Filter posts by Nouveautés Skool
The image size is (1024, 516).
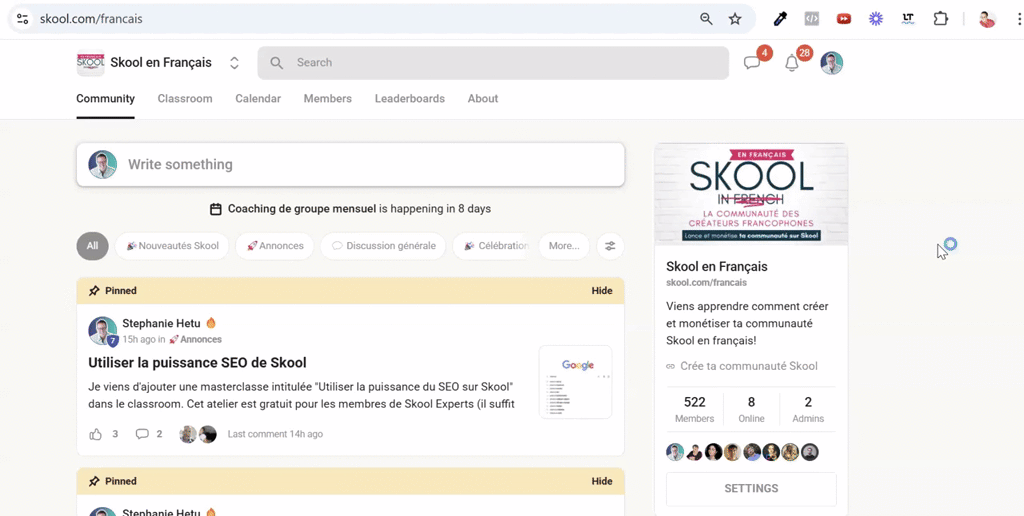coord(172,246)
